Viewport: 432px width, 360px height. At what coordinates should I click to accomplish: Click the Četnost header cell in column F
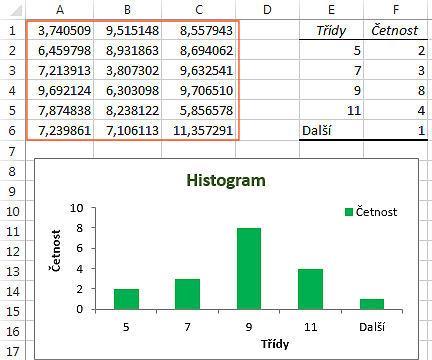click(x=396, y=30)
